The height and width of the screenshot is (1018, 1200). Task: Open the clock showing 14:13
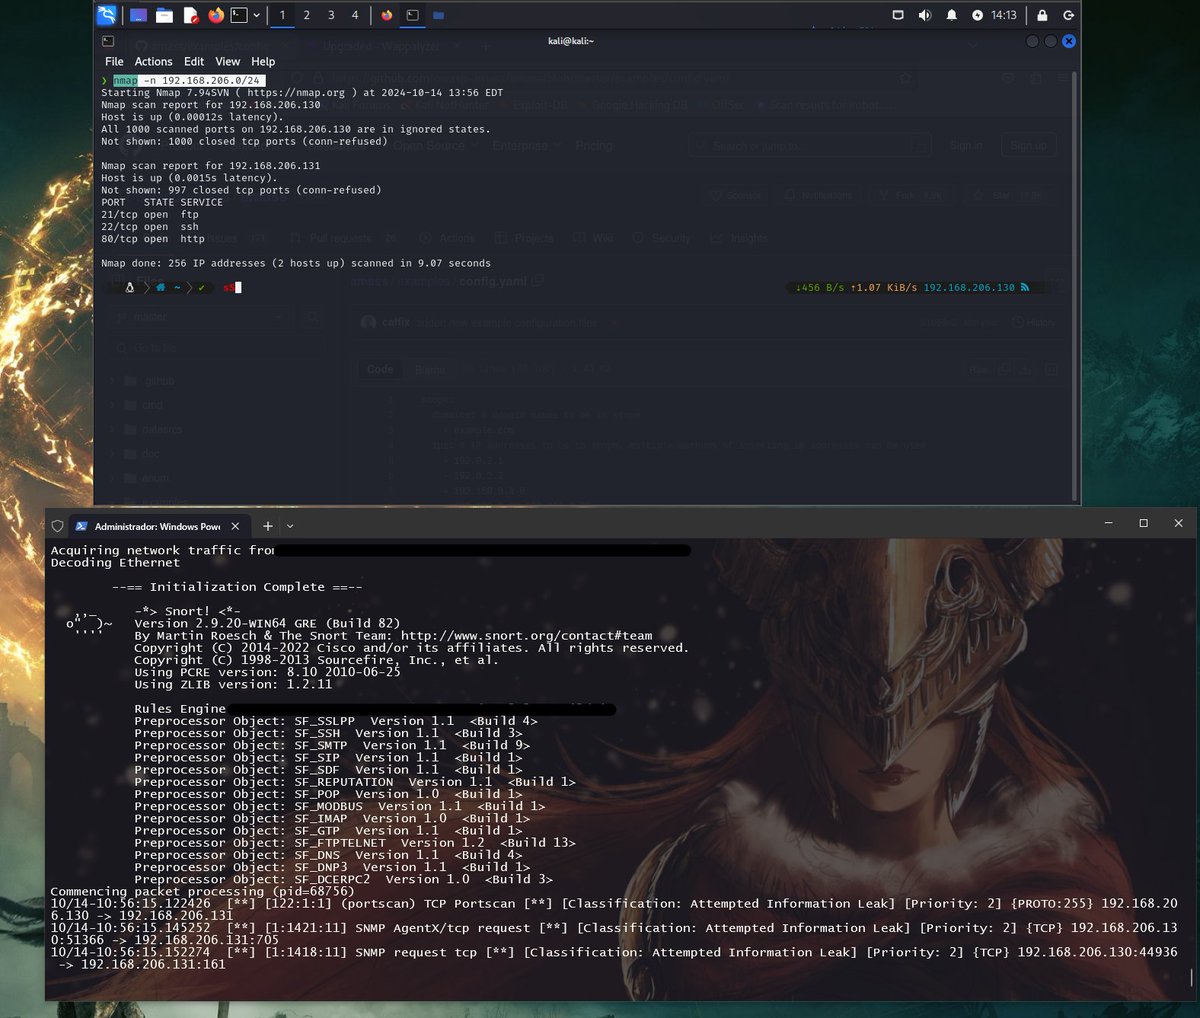coord(1003,15)
